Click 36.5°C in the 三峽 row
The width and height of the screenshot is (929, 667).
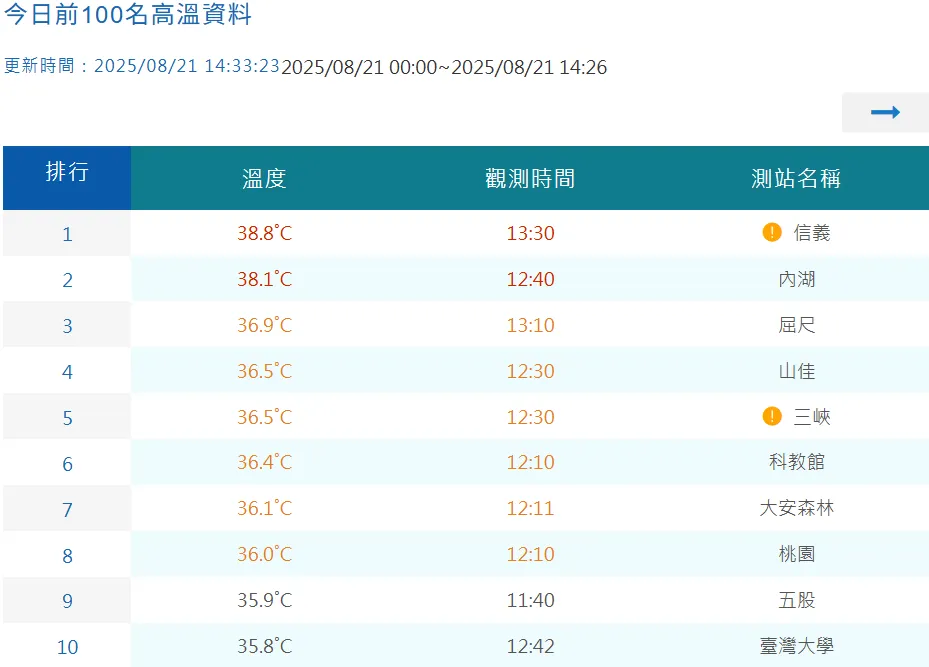tap(264, 417)
